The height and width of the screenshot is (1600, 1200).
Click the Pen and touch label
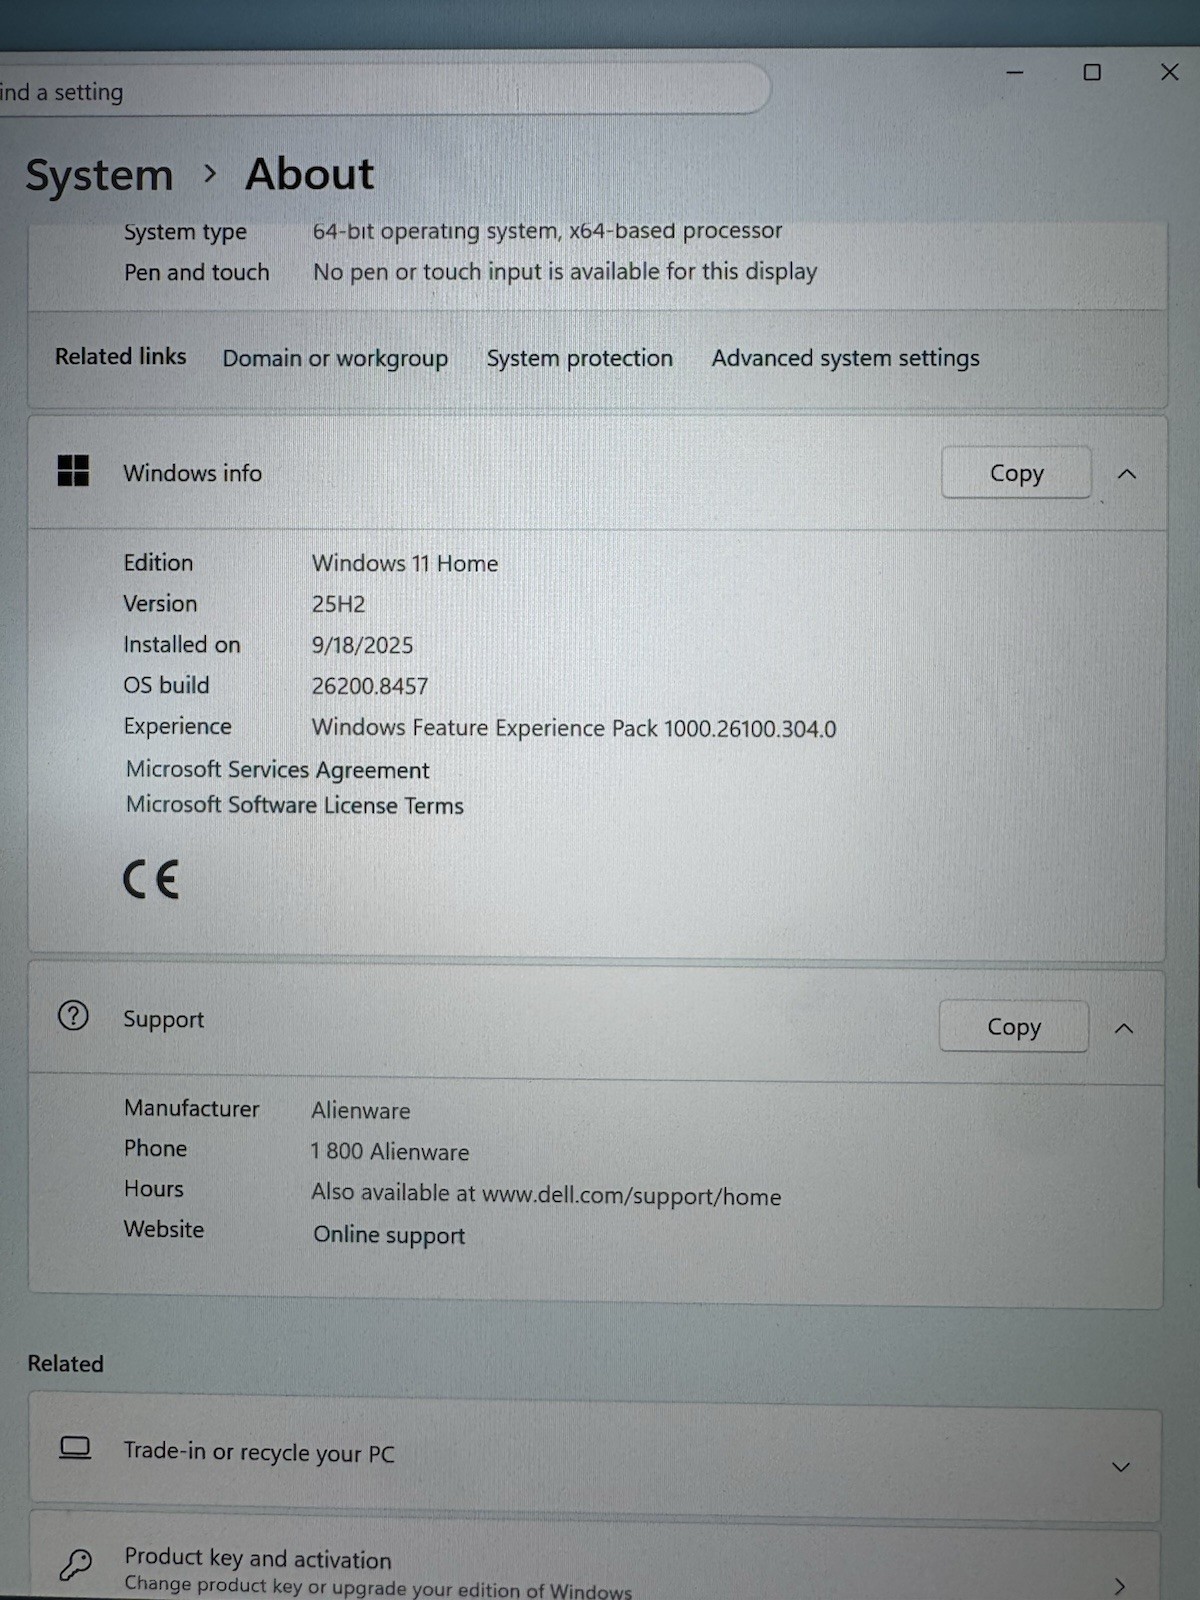point(196,272)
